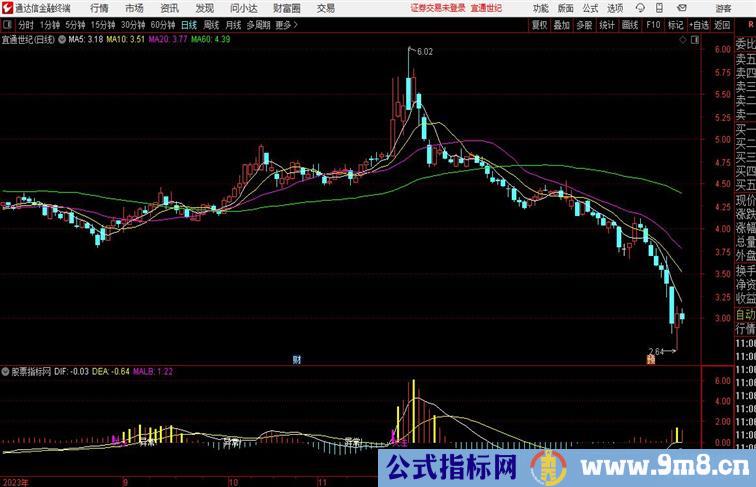Click the 通达信 red app logo icon
756x487 pixels.
tap(7, 7)
